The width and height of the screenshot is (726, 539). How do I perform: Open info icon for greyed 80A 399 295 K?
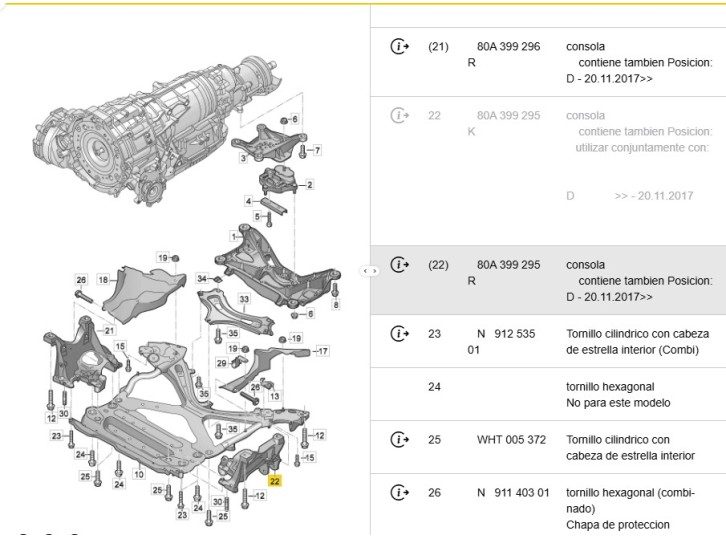[400, 115]
